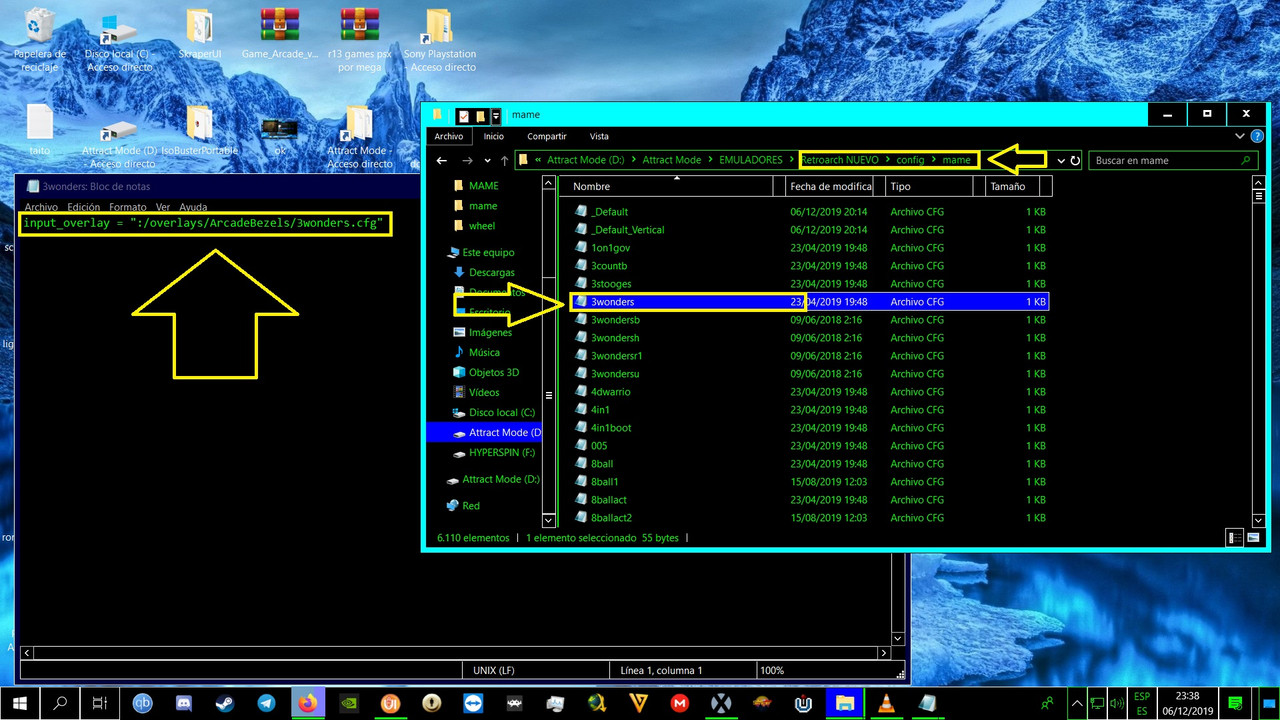Select the 3wondersb file row
The image size is (1280, 720).
[808, 320]
